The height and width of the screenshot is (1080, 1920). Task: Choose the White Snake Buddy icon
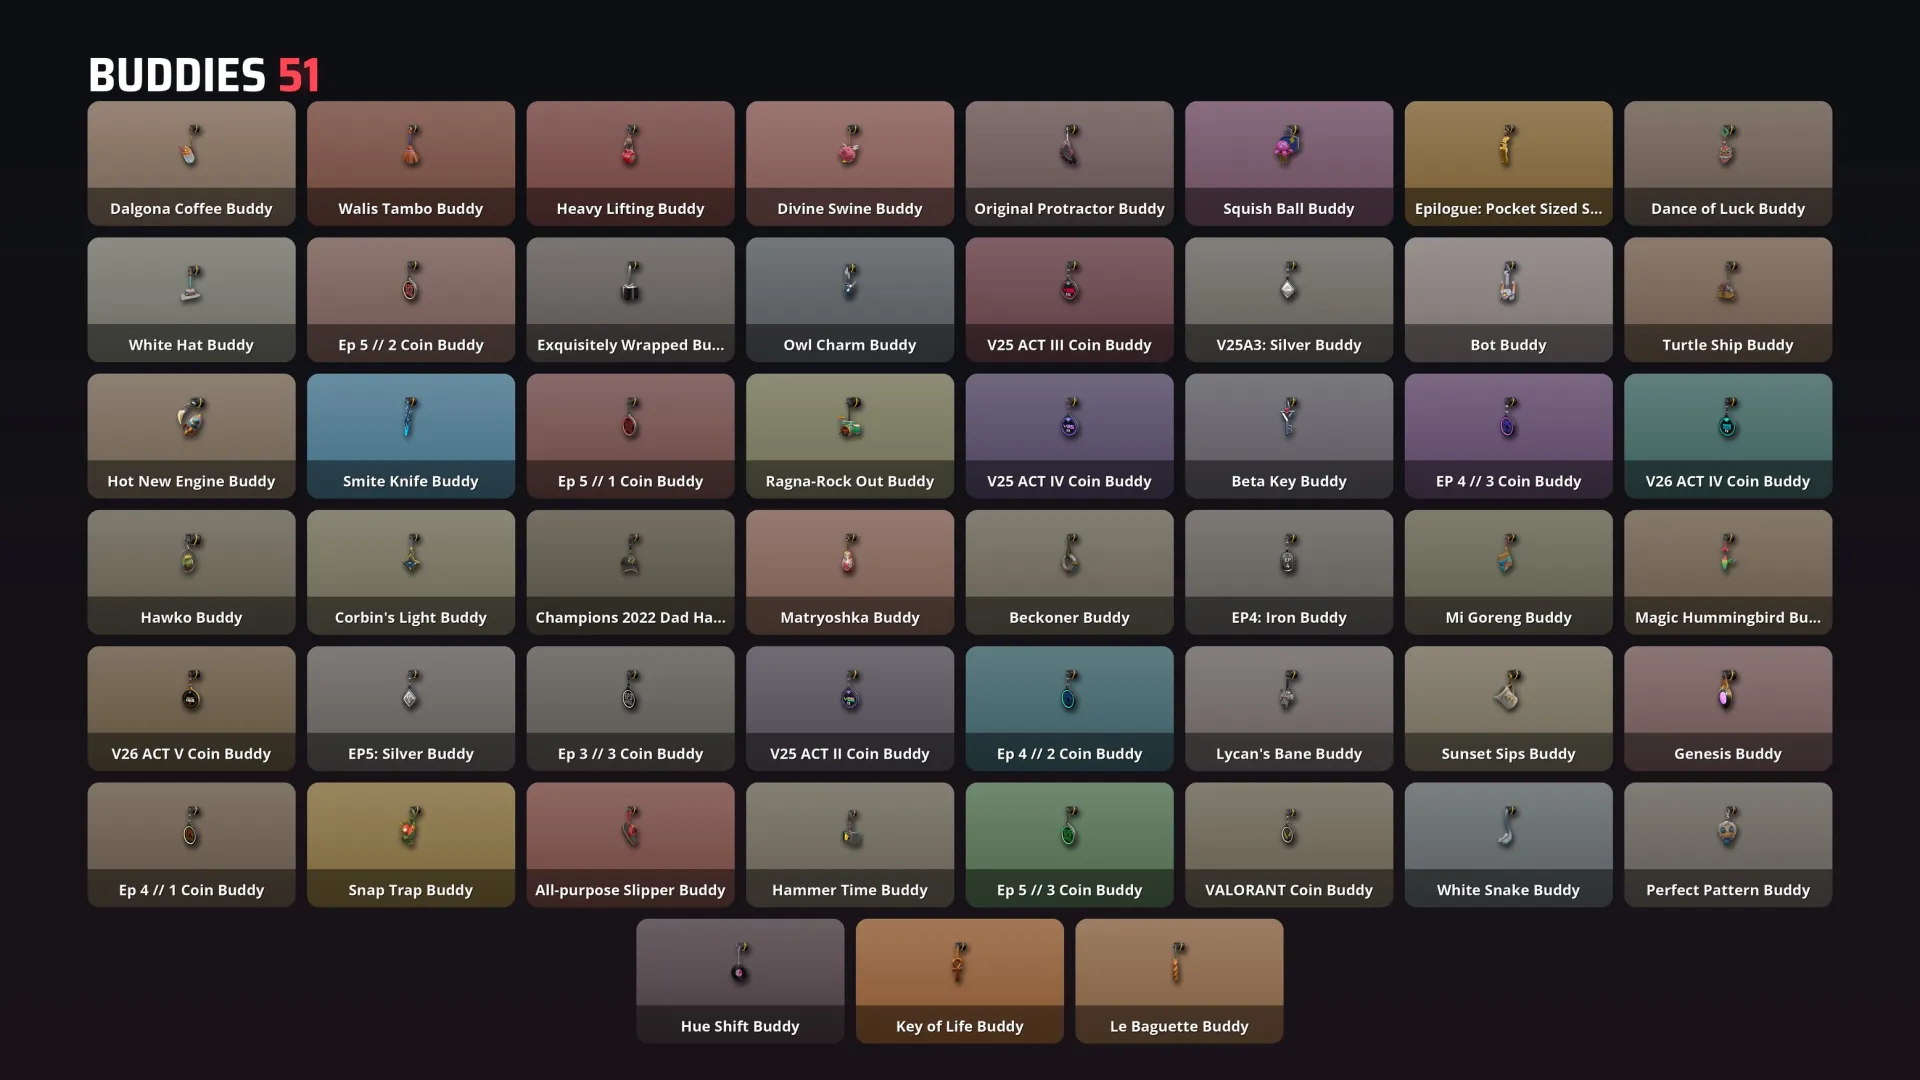[x=1507, y=827]
